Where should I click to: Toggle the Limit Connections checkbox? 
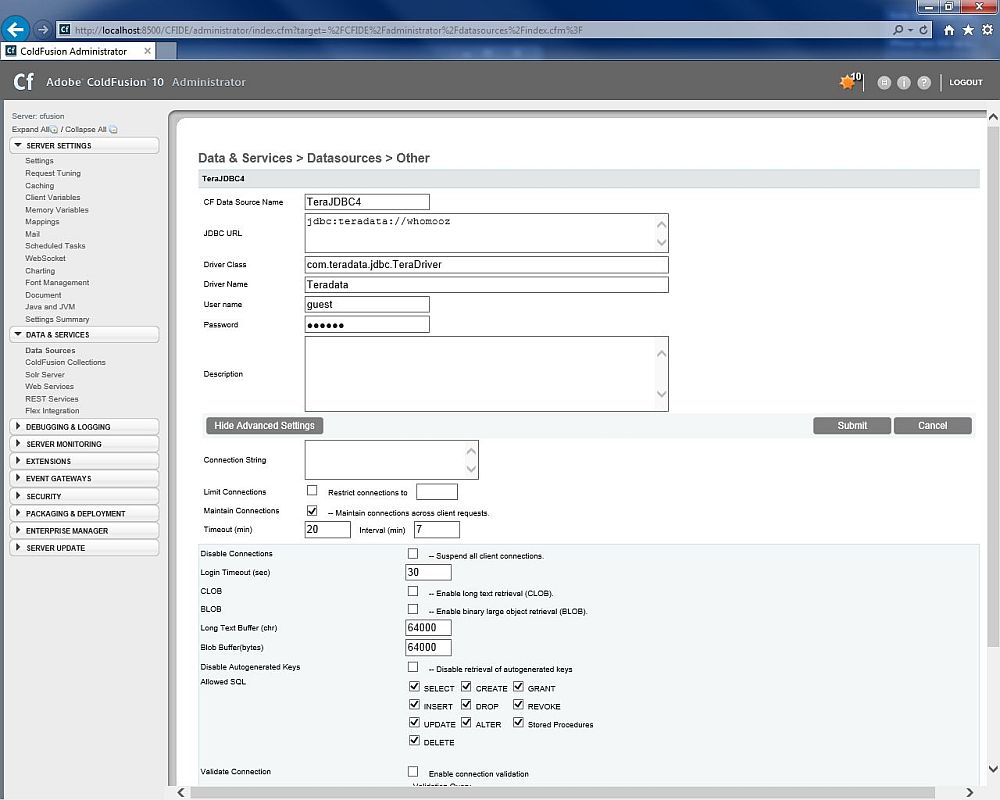pos(312,491)
